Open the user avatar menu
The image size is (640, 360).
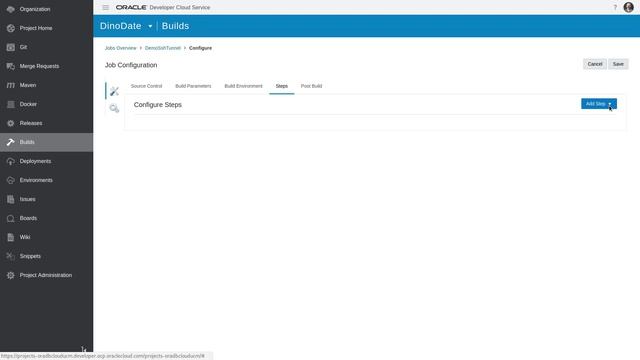629,7
